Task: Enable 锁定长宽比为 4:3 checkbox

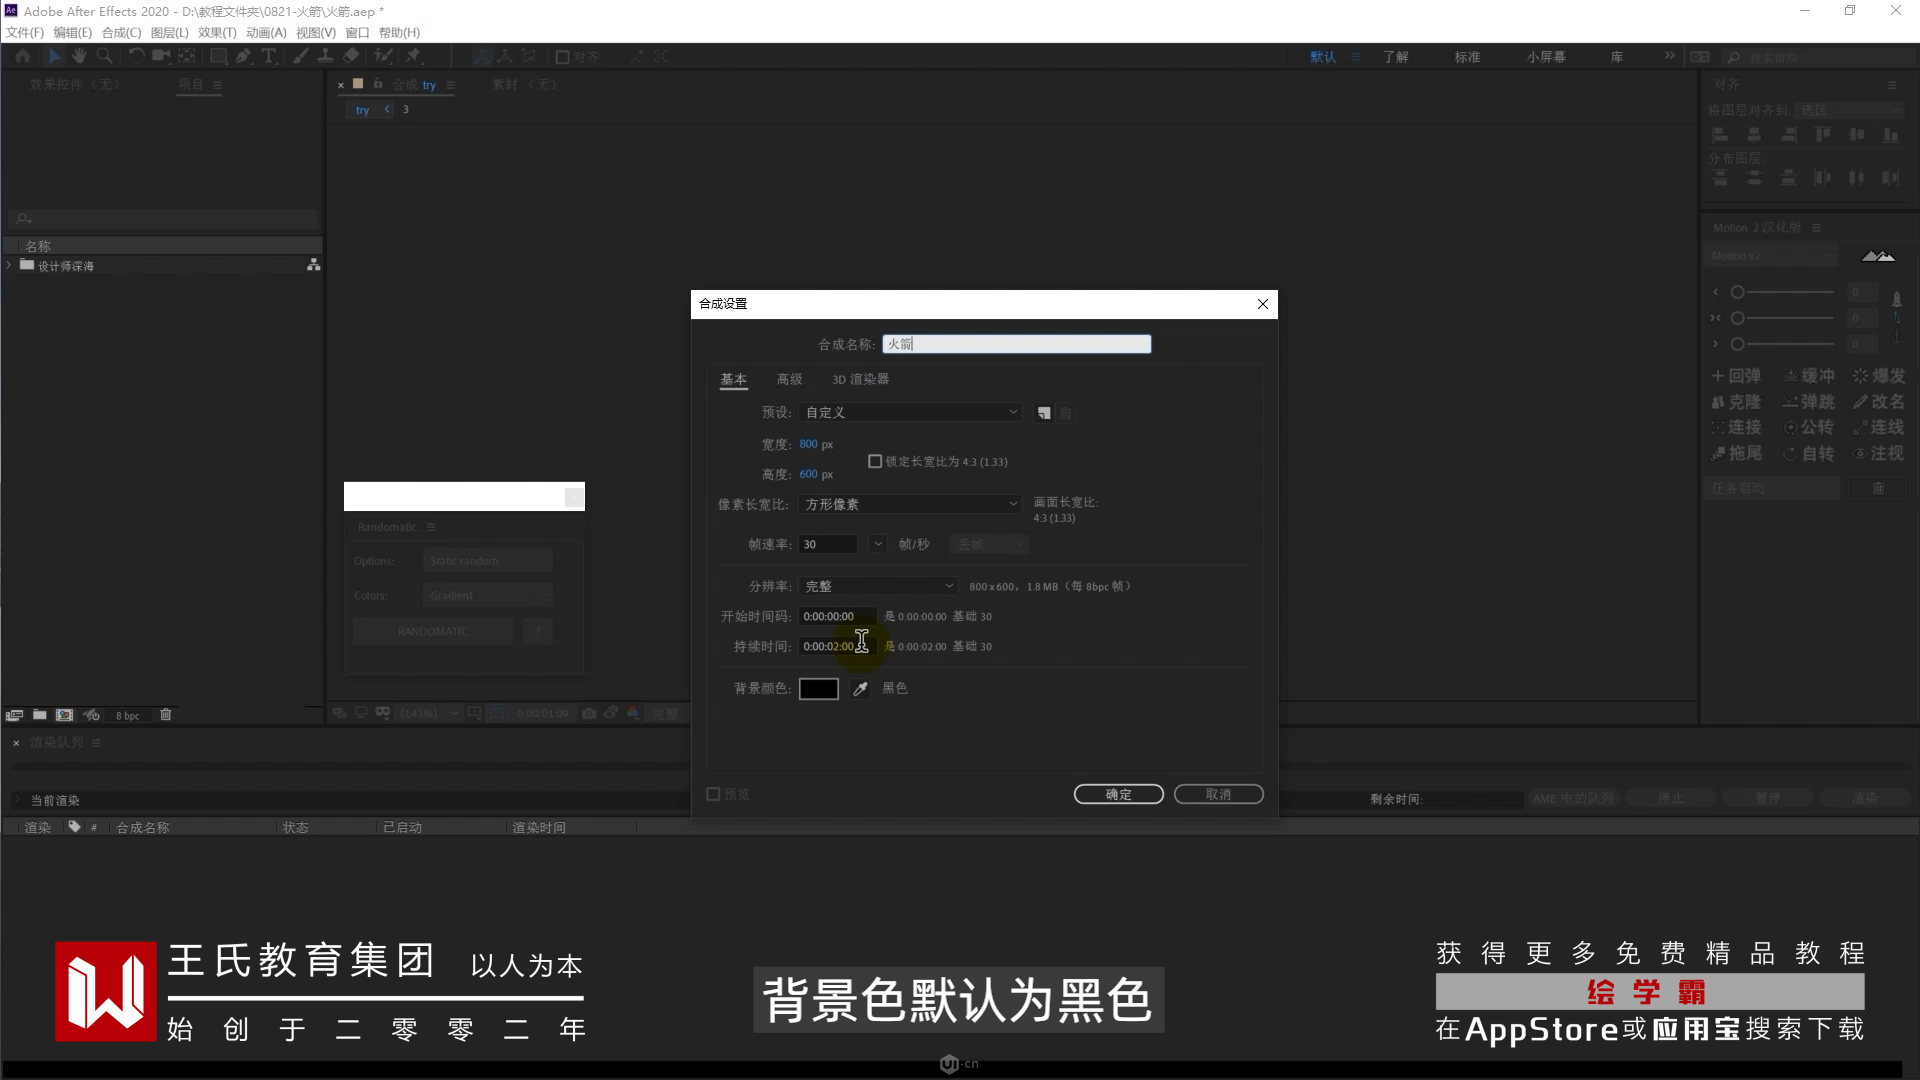Action: [x=875, y=462]
